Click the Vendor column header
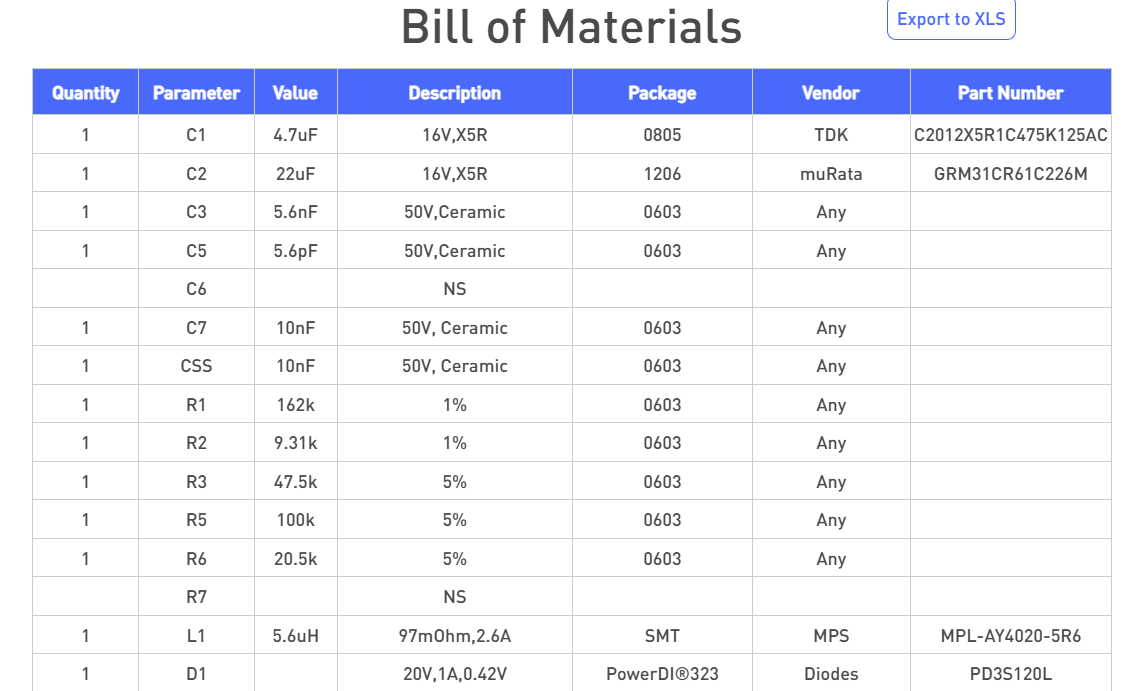 (x=831, y=93)
